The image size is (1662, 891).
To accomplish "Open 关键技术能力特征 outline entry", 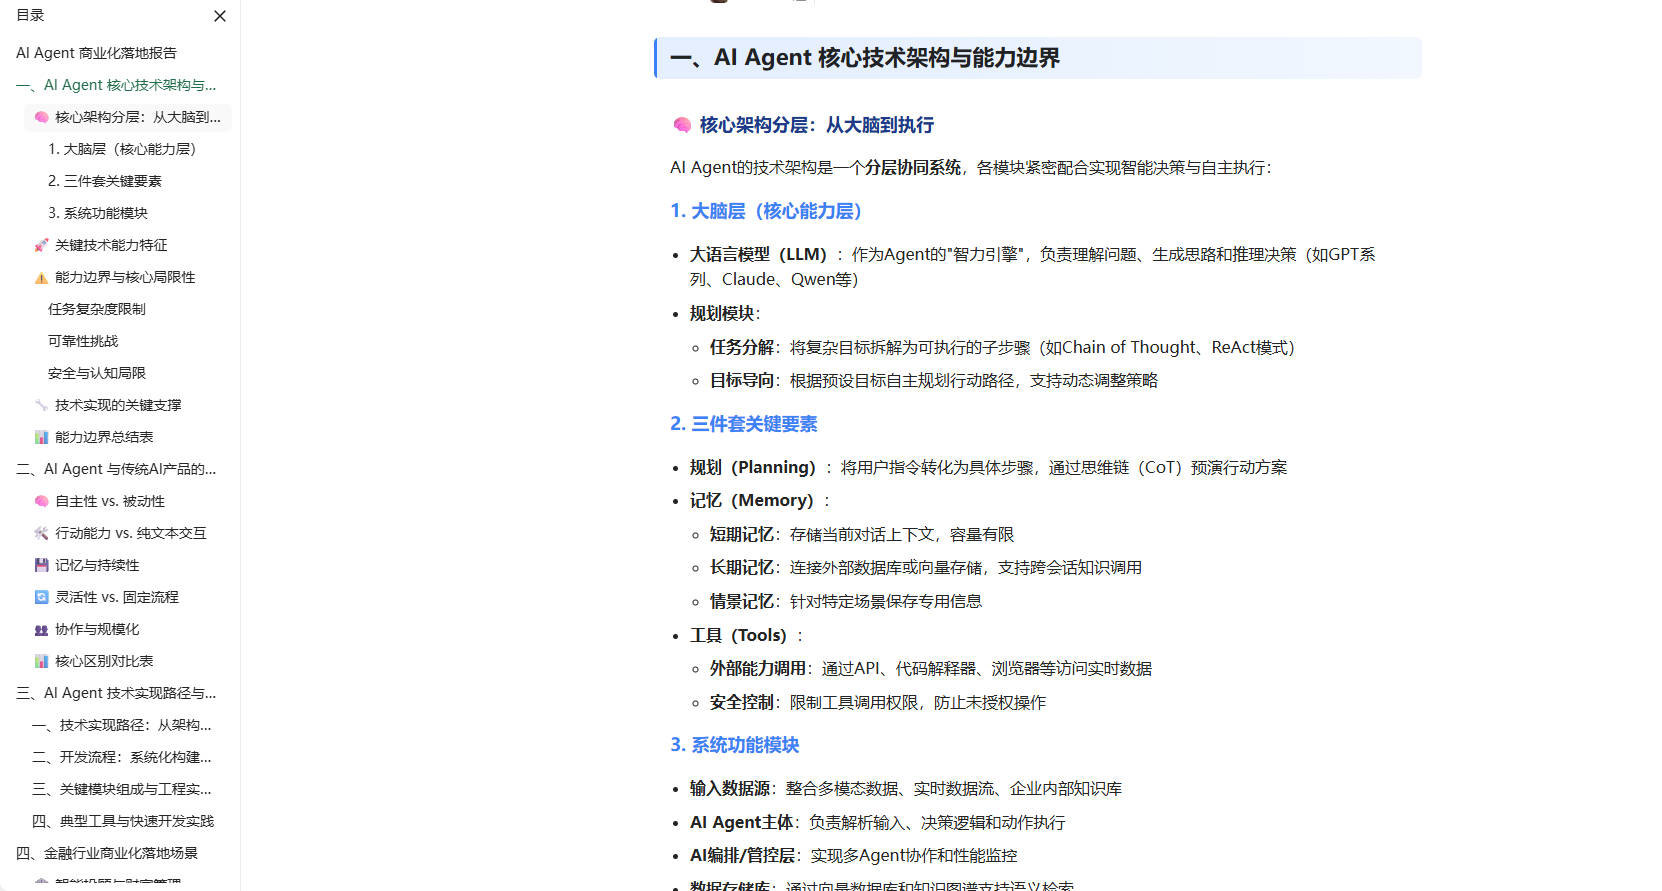I will [x=101, y=245].
